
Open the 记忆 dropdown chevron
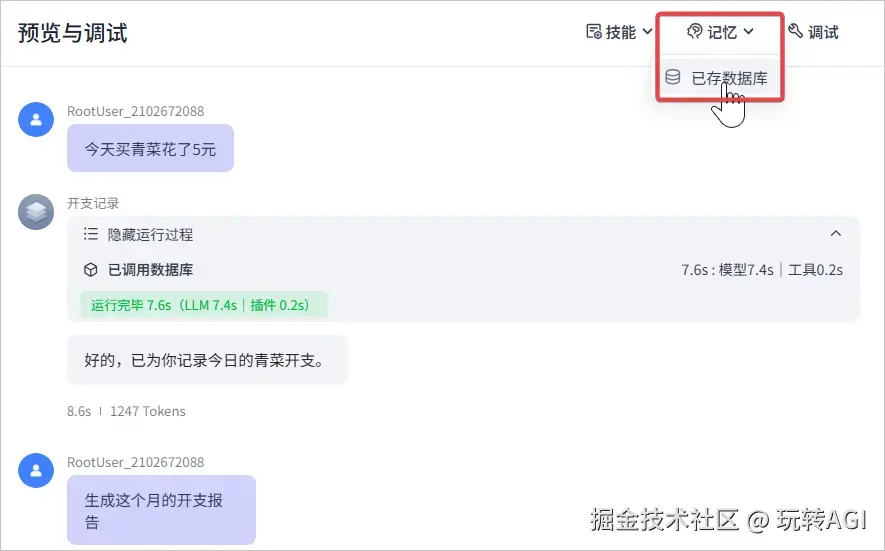(748, 32)
